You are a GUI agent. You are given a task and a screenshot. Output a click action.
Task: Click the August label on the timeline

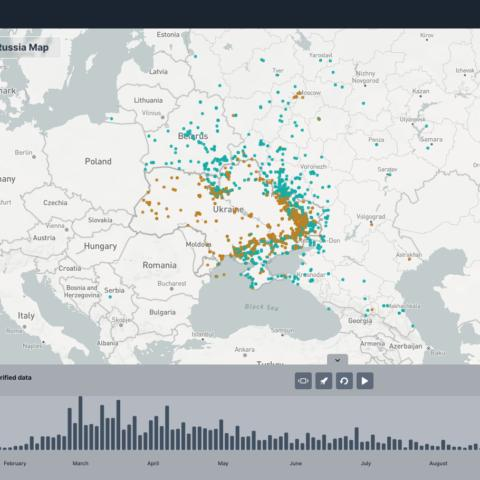pyautogui.click(x=438, y=463)
